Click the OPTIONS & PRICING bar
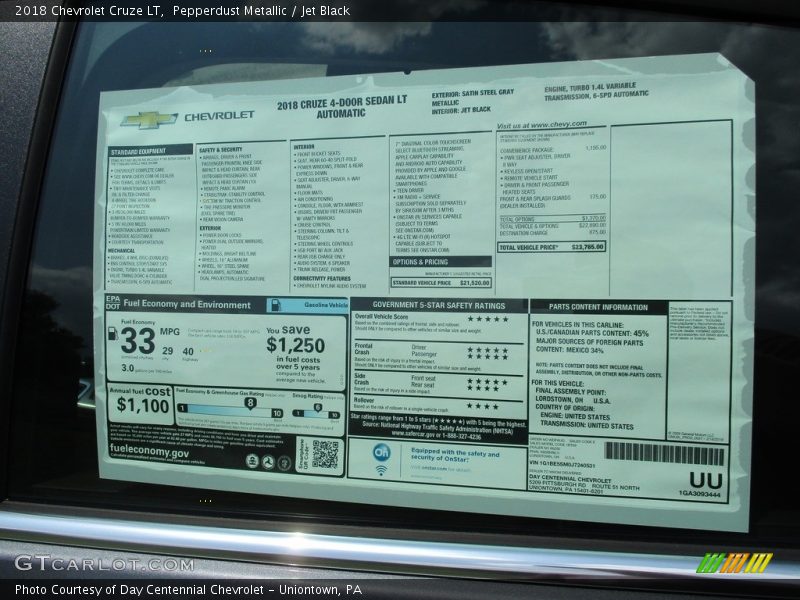800x600 pixels. 440,262
